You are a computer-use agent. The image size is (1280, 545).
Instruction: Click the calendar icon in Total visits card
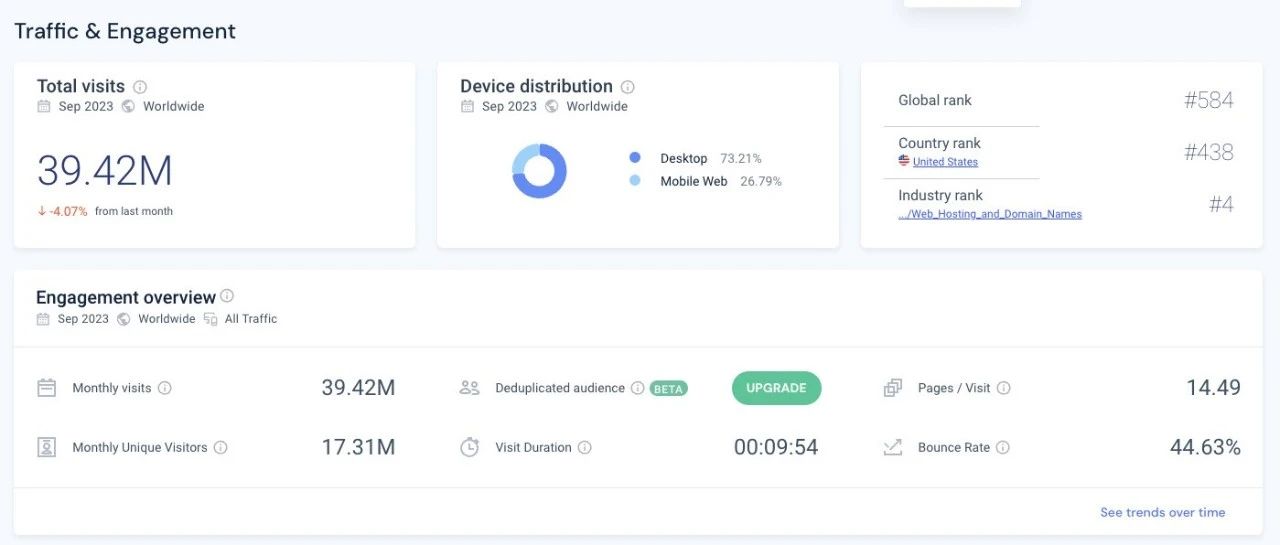44,106
